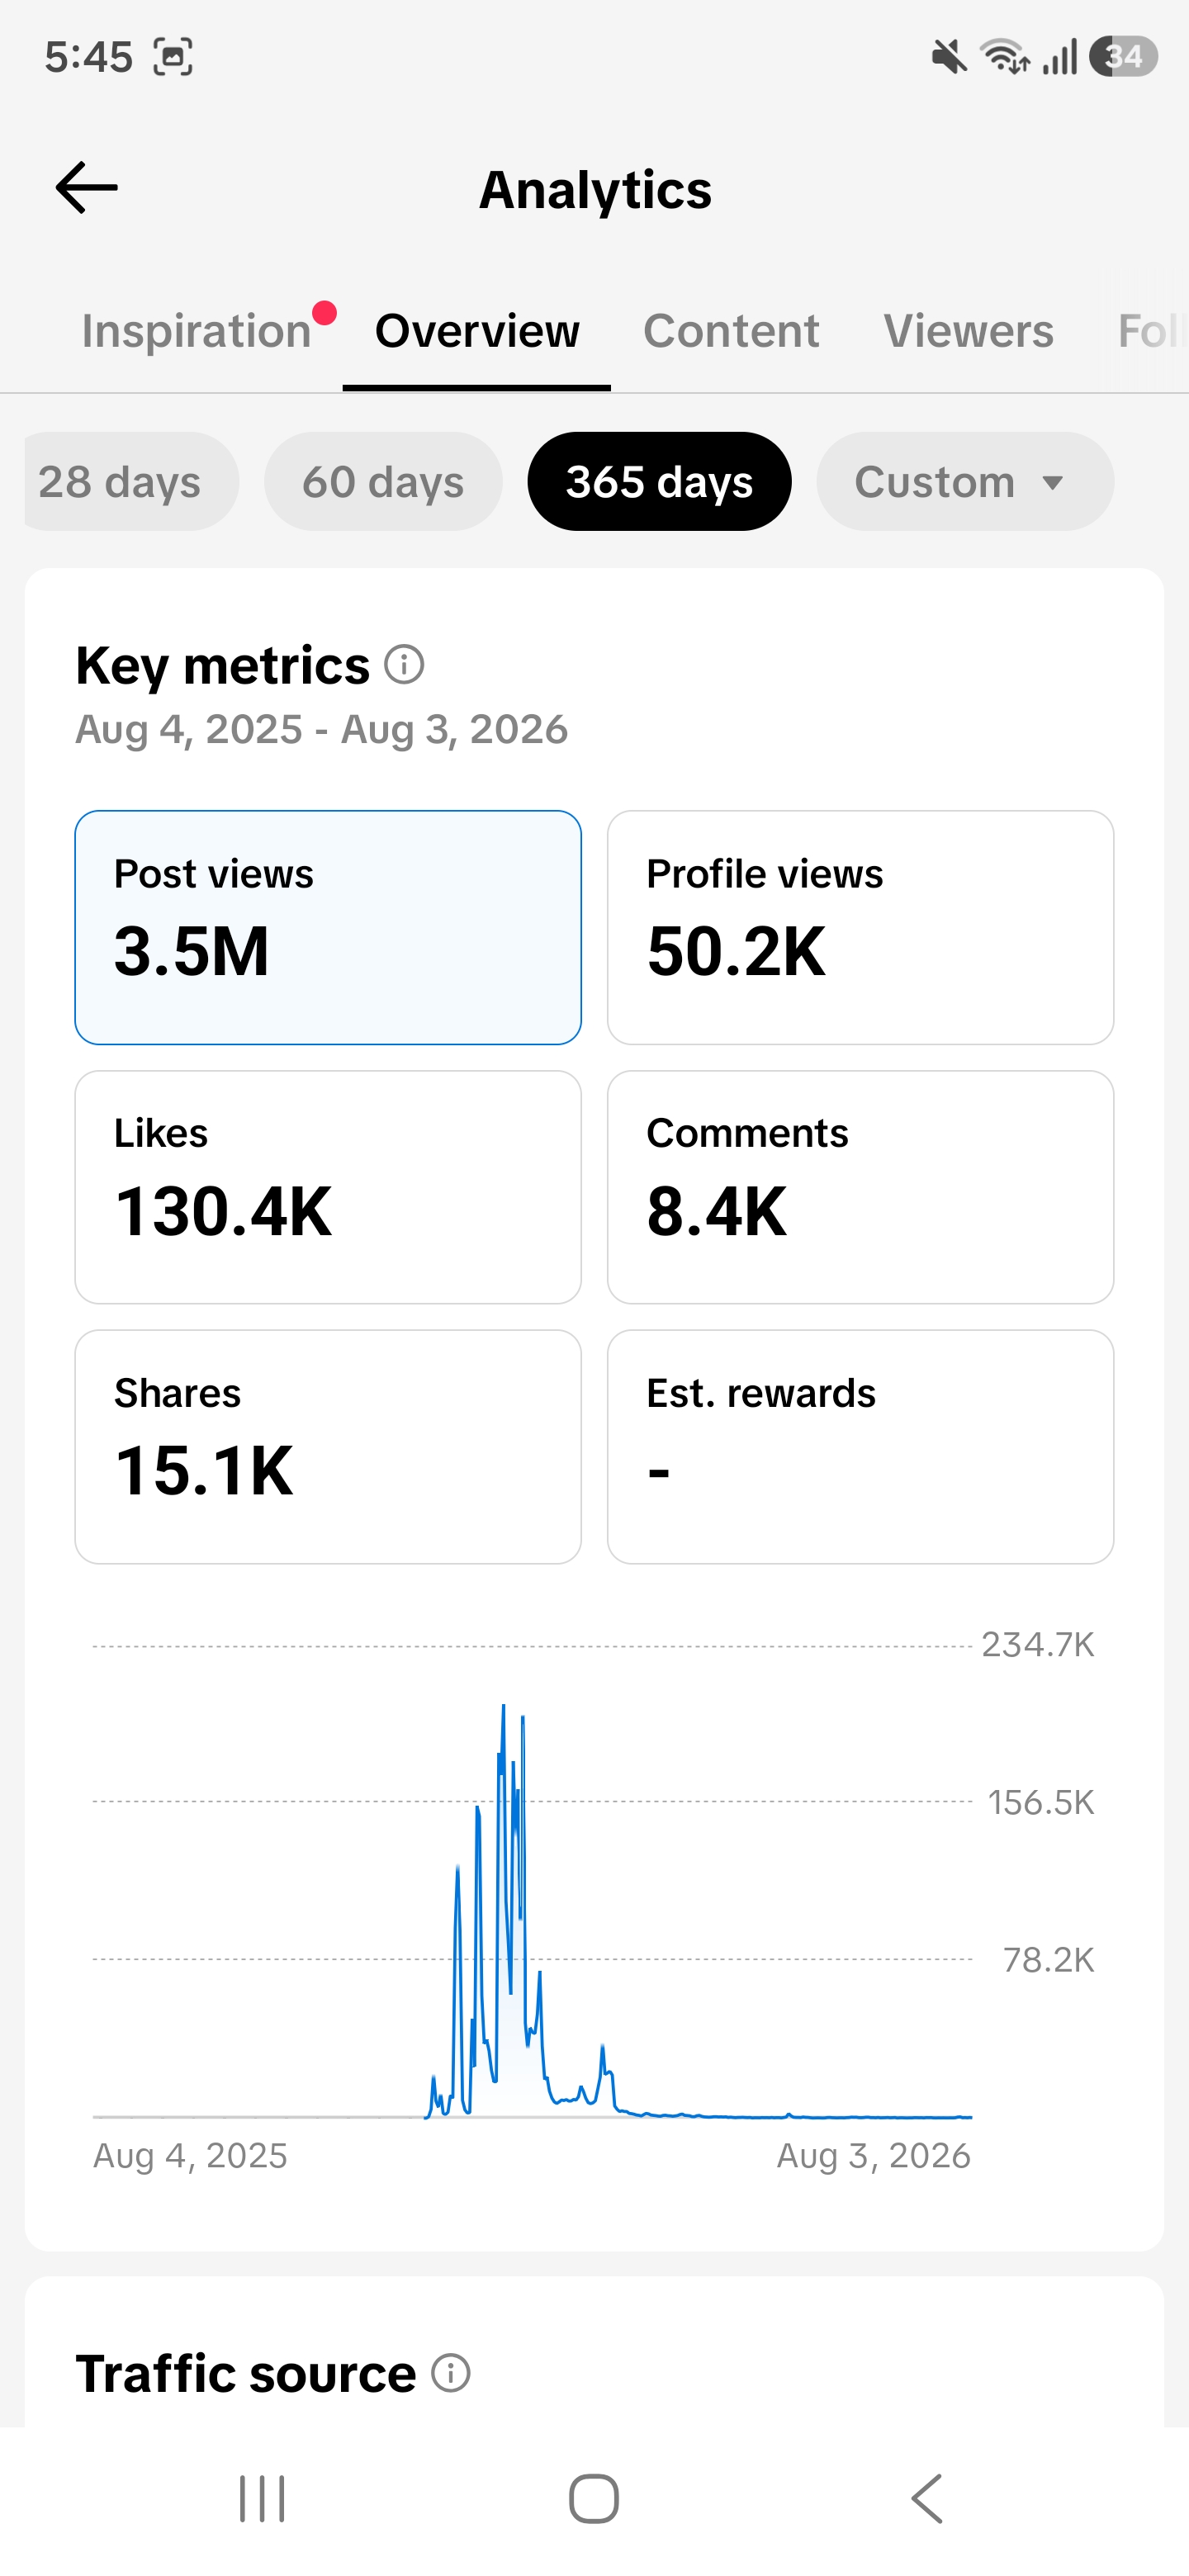Tap the Android home button icon
Viewport: 1189px width, 2576px height.
pos(594,2499)
